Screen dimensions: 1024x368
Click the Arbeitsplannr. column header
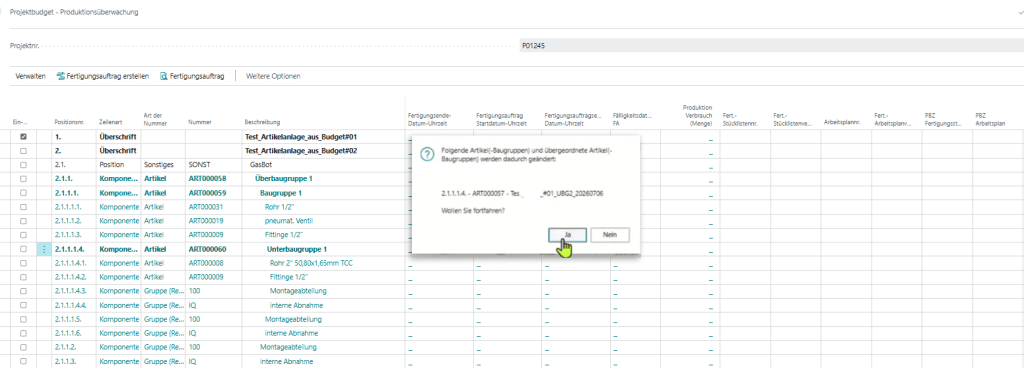coord(842,122)
